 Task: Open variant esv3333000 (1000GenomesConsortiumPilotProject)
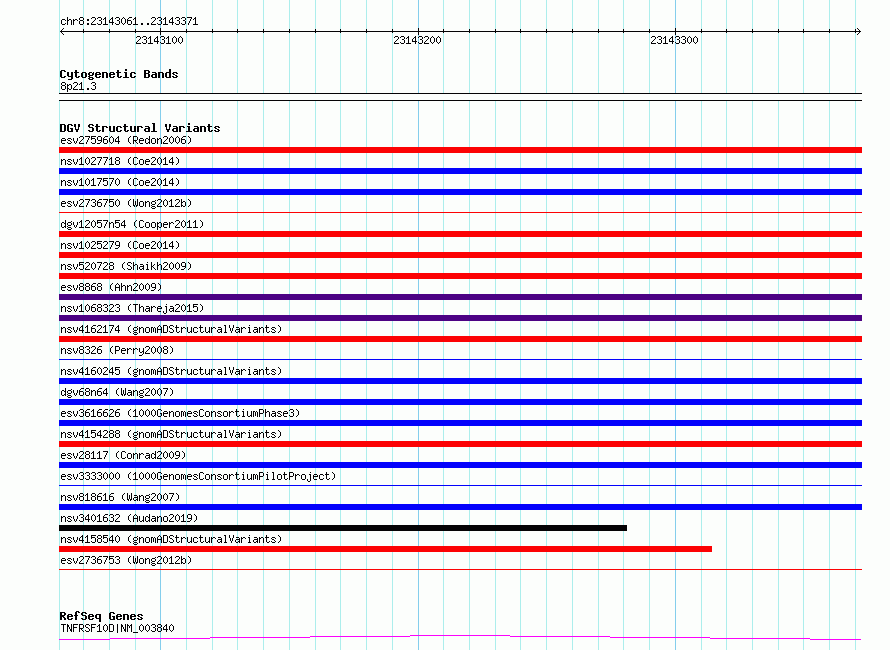tap(198, 476)
